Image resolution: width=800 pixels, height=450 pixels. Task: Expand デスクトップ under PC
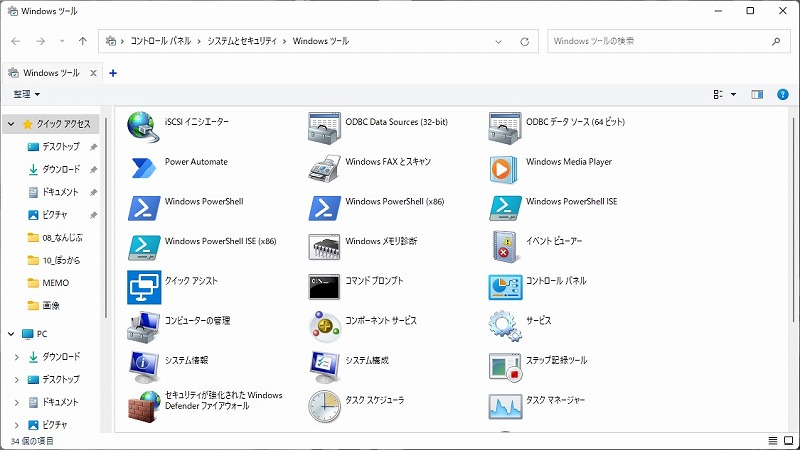[x=16, y=380]
